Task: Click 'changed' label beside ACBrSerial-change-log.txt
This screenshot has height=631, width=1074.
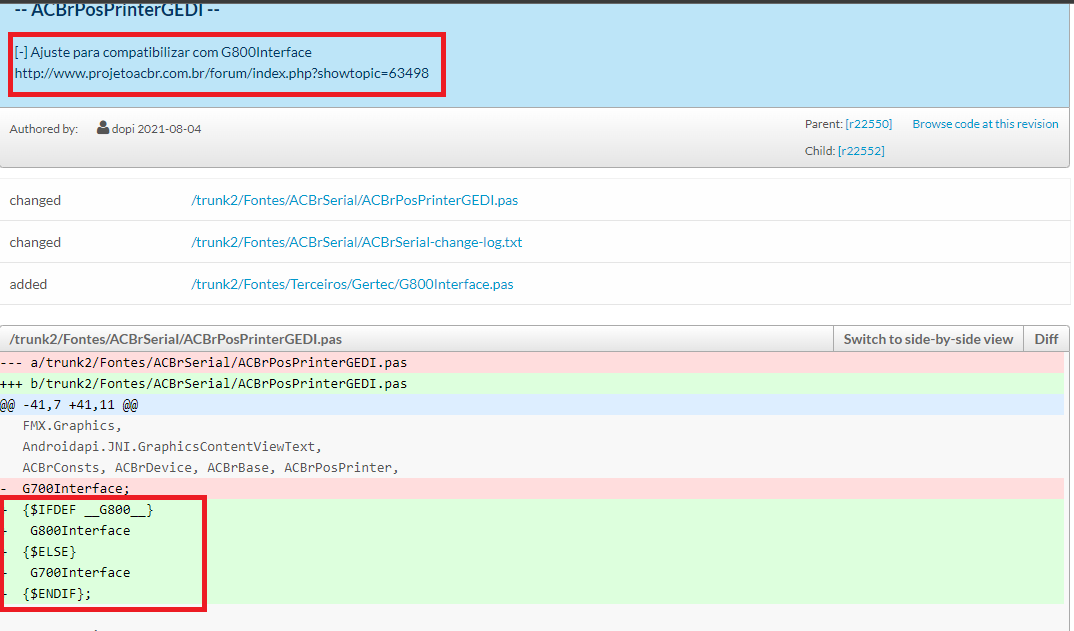Action: click(x=35, y=242)
